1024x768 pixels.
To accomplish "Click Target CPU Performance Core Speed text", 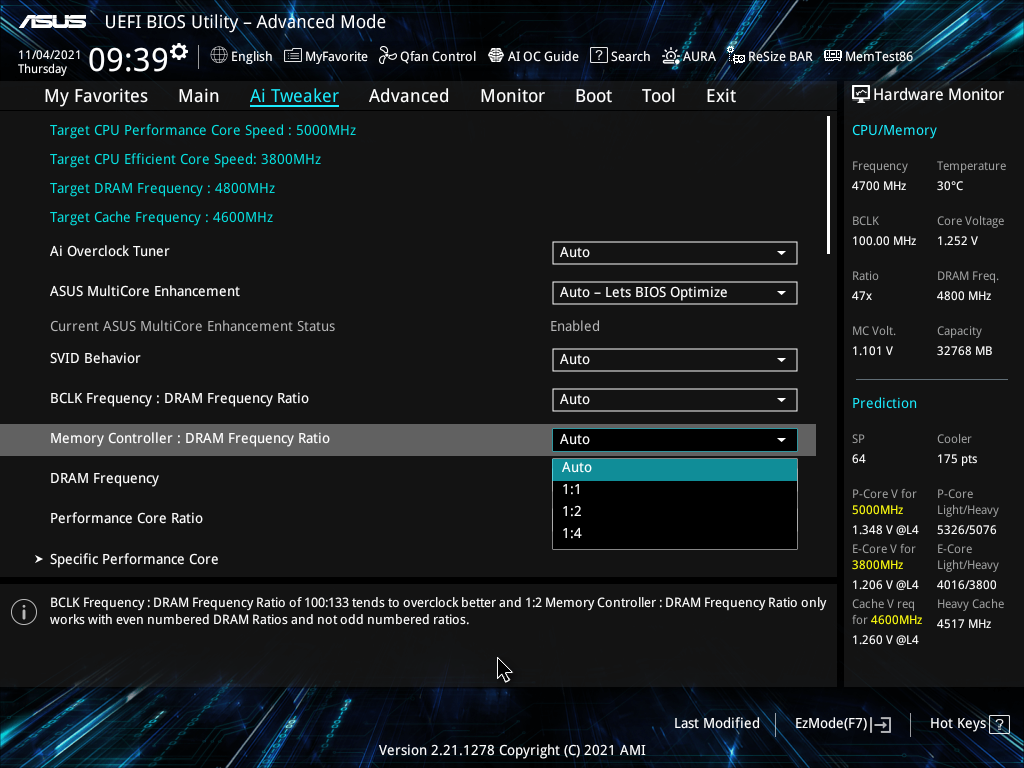I will click(203, 131).
